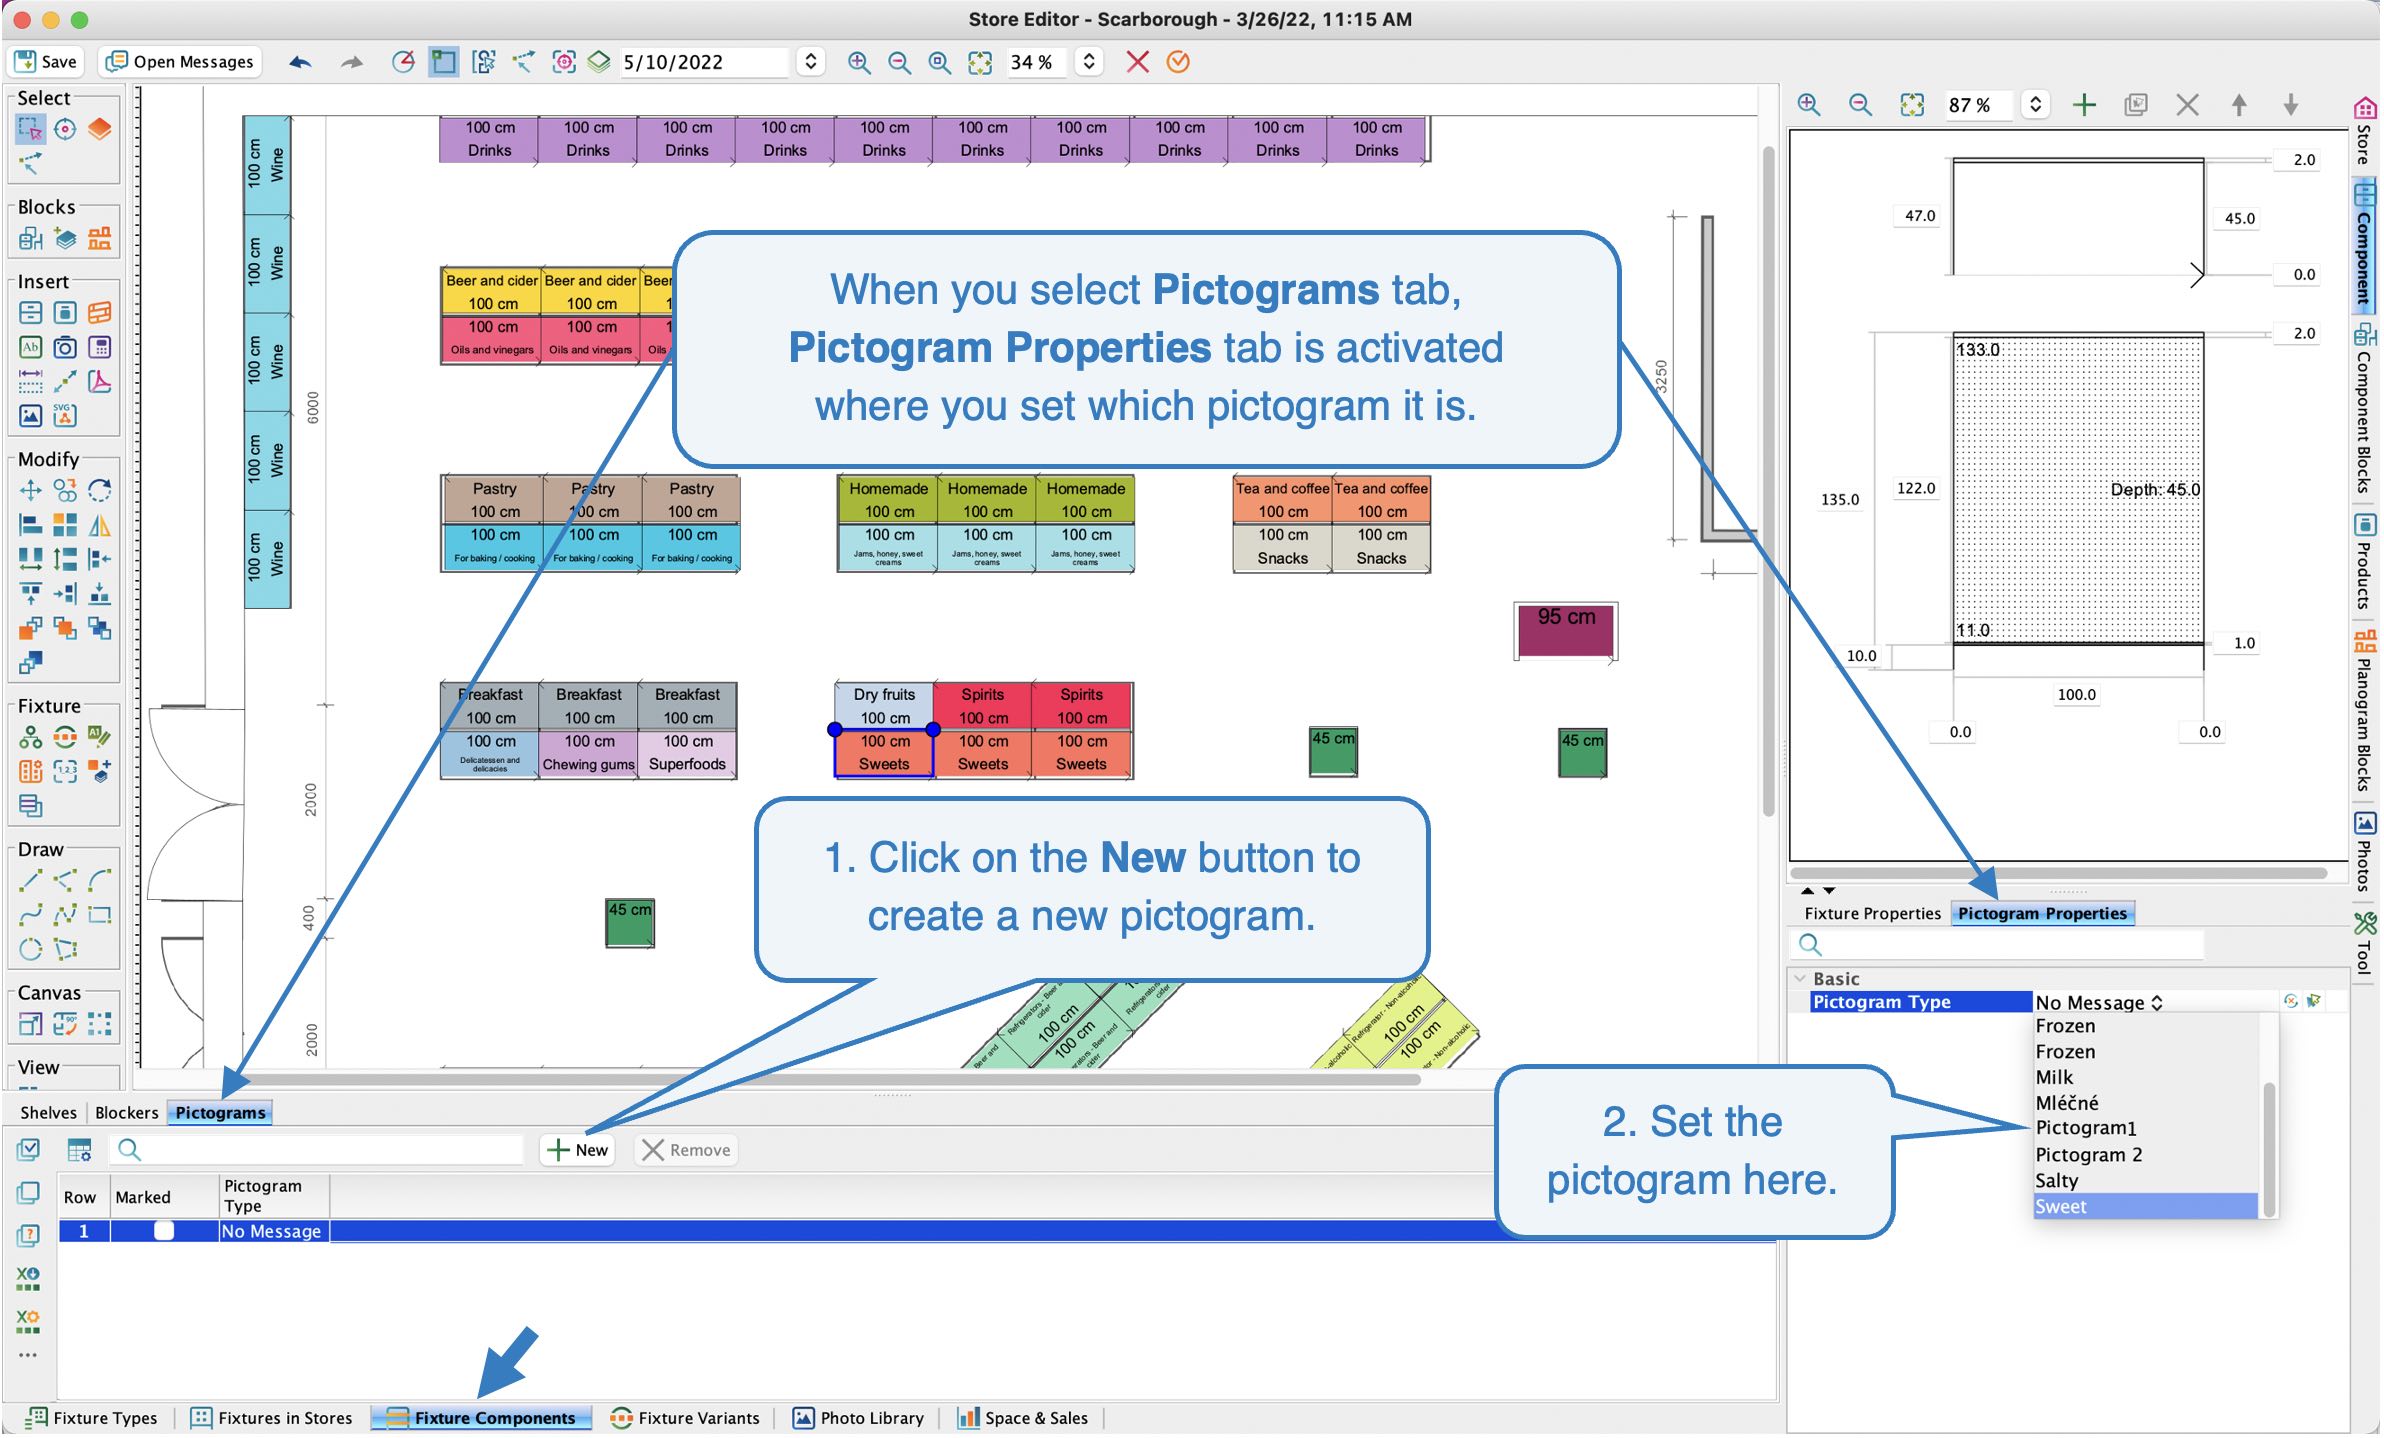Viewport: 2384px width, 1438px height.
Task: Click the date stepper arrows
Action: (811, 62)
